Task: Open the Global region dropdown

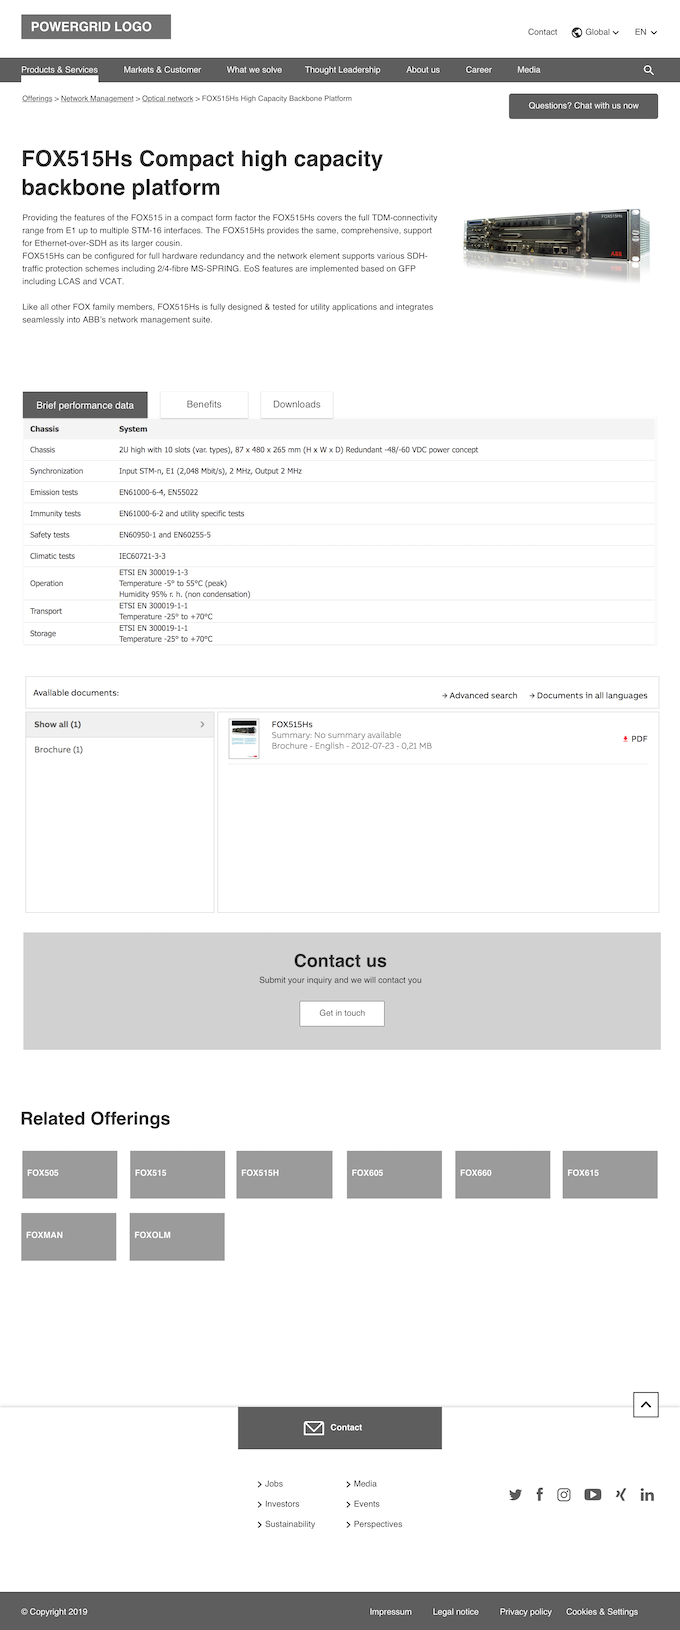Action: click(595, 32)
